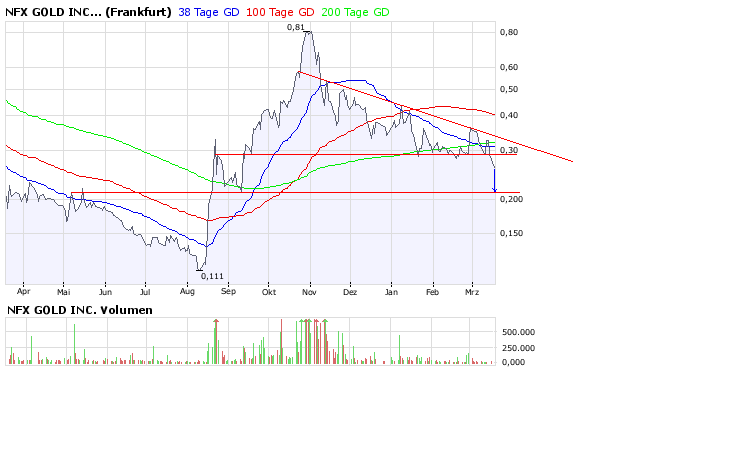The image size is (738, 475).
Task: Select the 100 Tage GD legend label
Action: tap(280, 11)
